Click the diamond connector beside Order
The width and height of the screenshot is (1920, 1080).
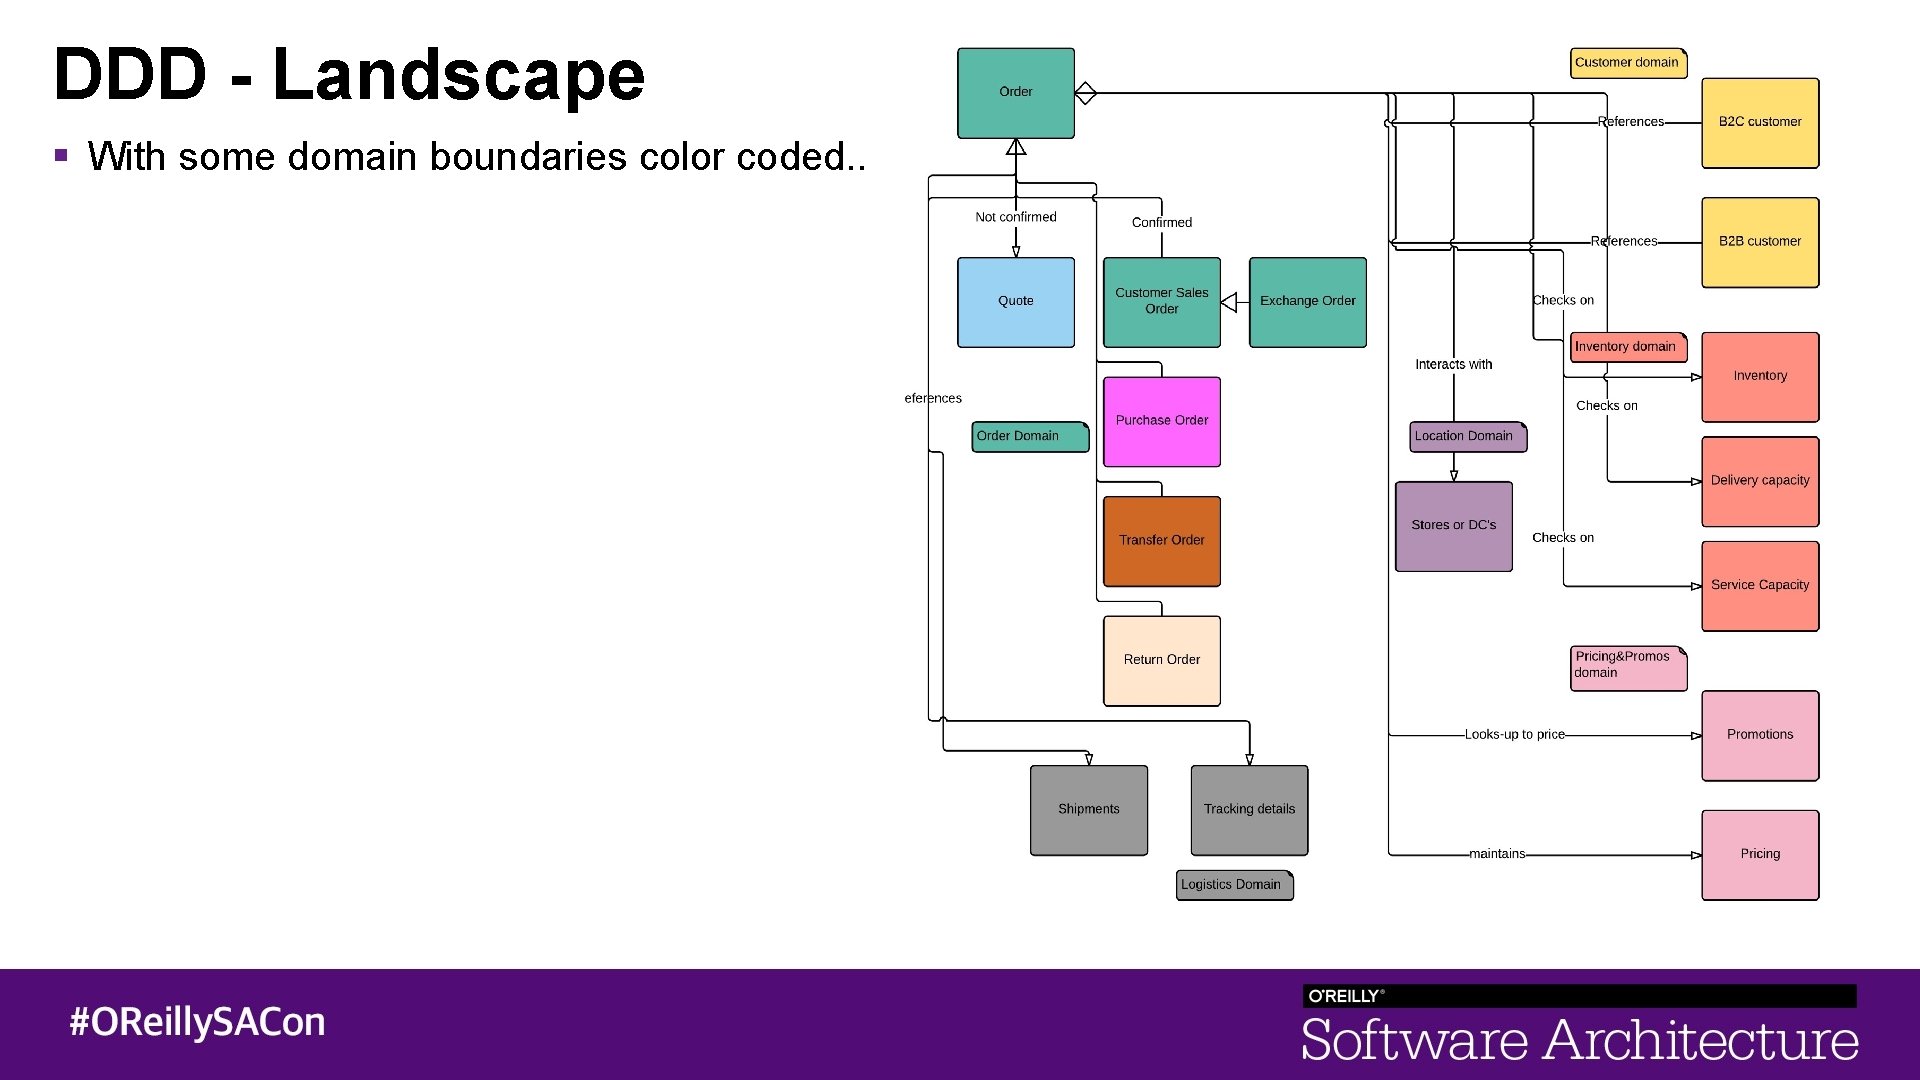point(1085,93)
